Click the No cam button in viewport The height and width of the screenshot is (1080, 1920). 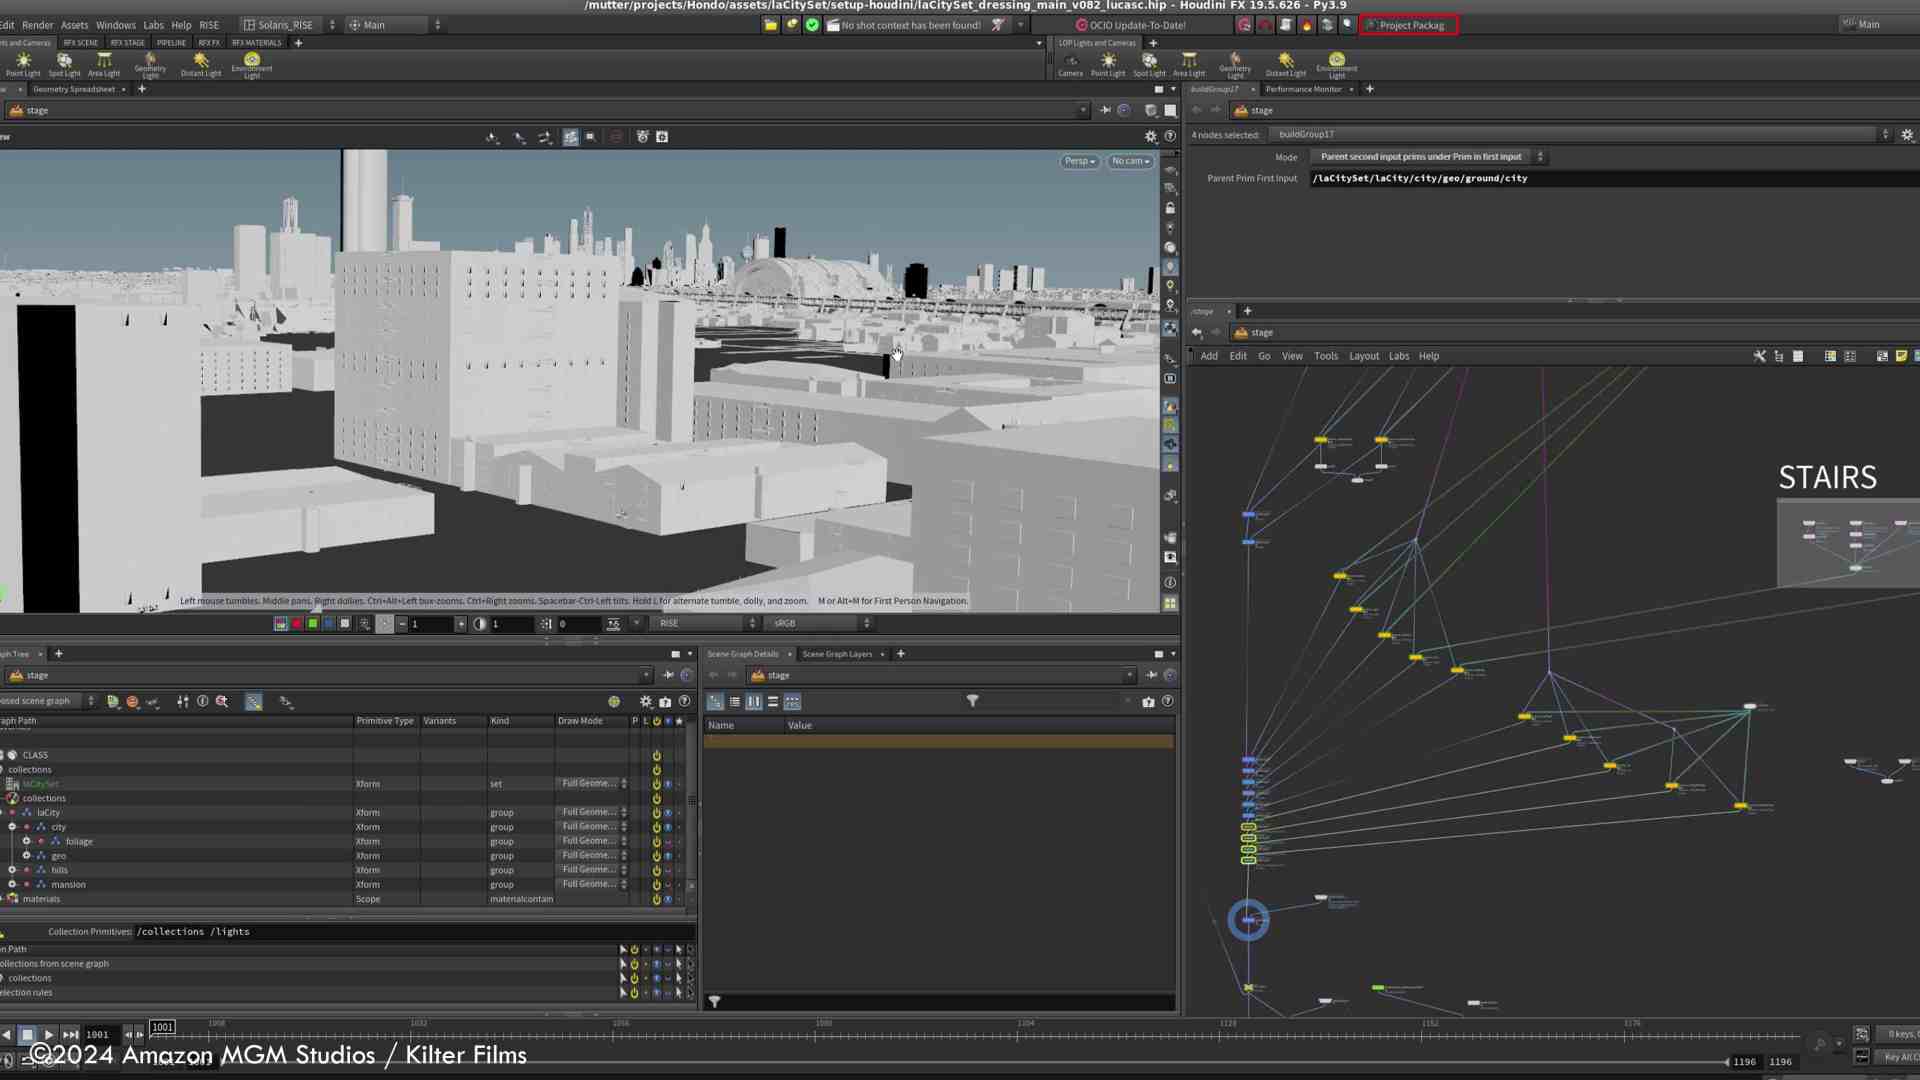pyautogui.click(x=1129, y=161)
